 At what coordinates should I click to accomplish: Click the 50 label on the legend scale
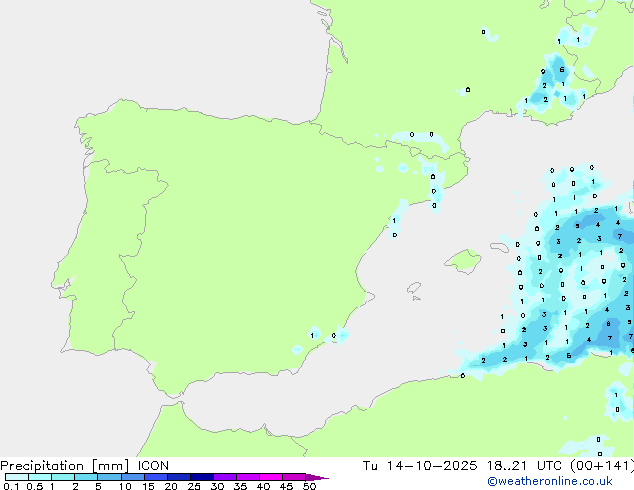click(x=309, y=487)
